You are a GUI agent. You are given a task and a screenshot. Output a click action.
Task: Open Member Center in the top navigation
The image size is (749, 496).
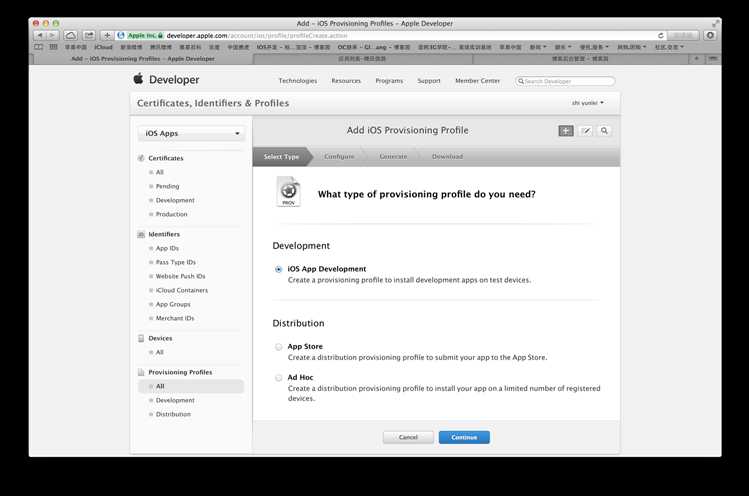click(x=477, y=81)
